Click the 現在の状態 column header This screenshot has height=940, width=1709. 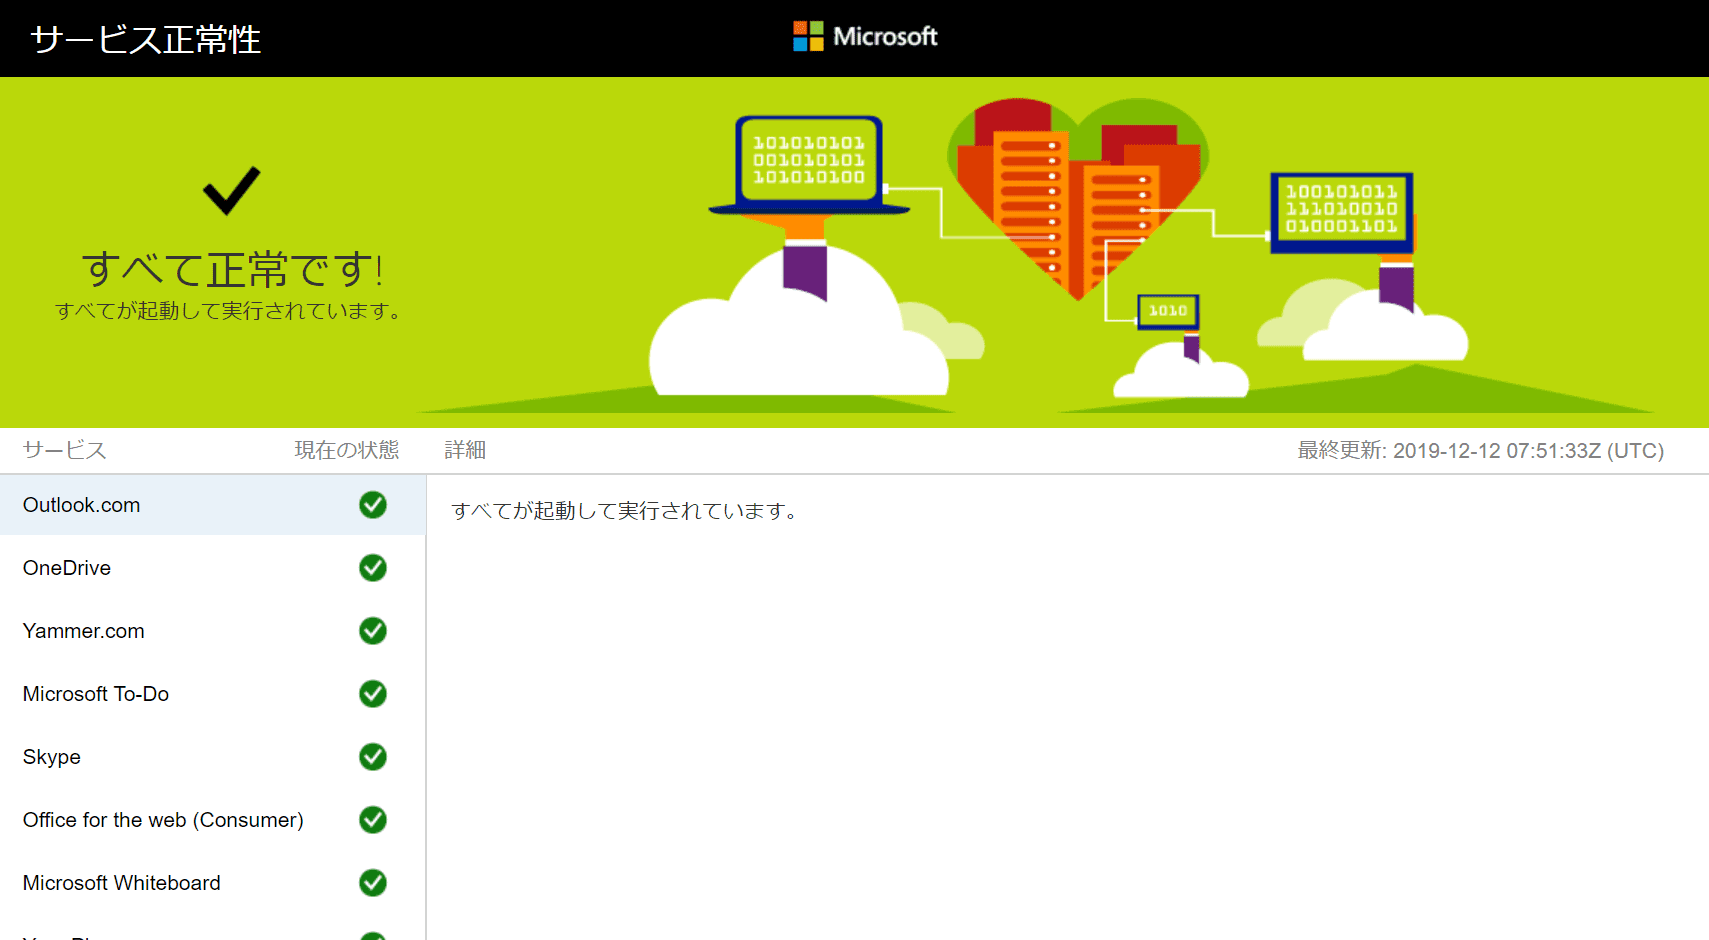(x=347, y=450)
